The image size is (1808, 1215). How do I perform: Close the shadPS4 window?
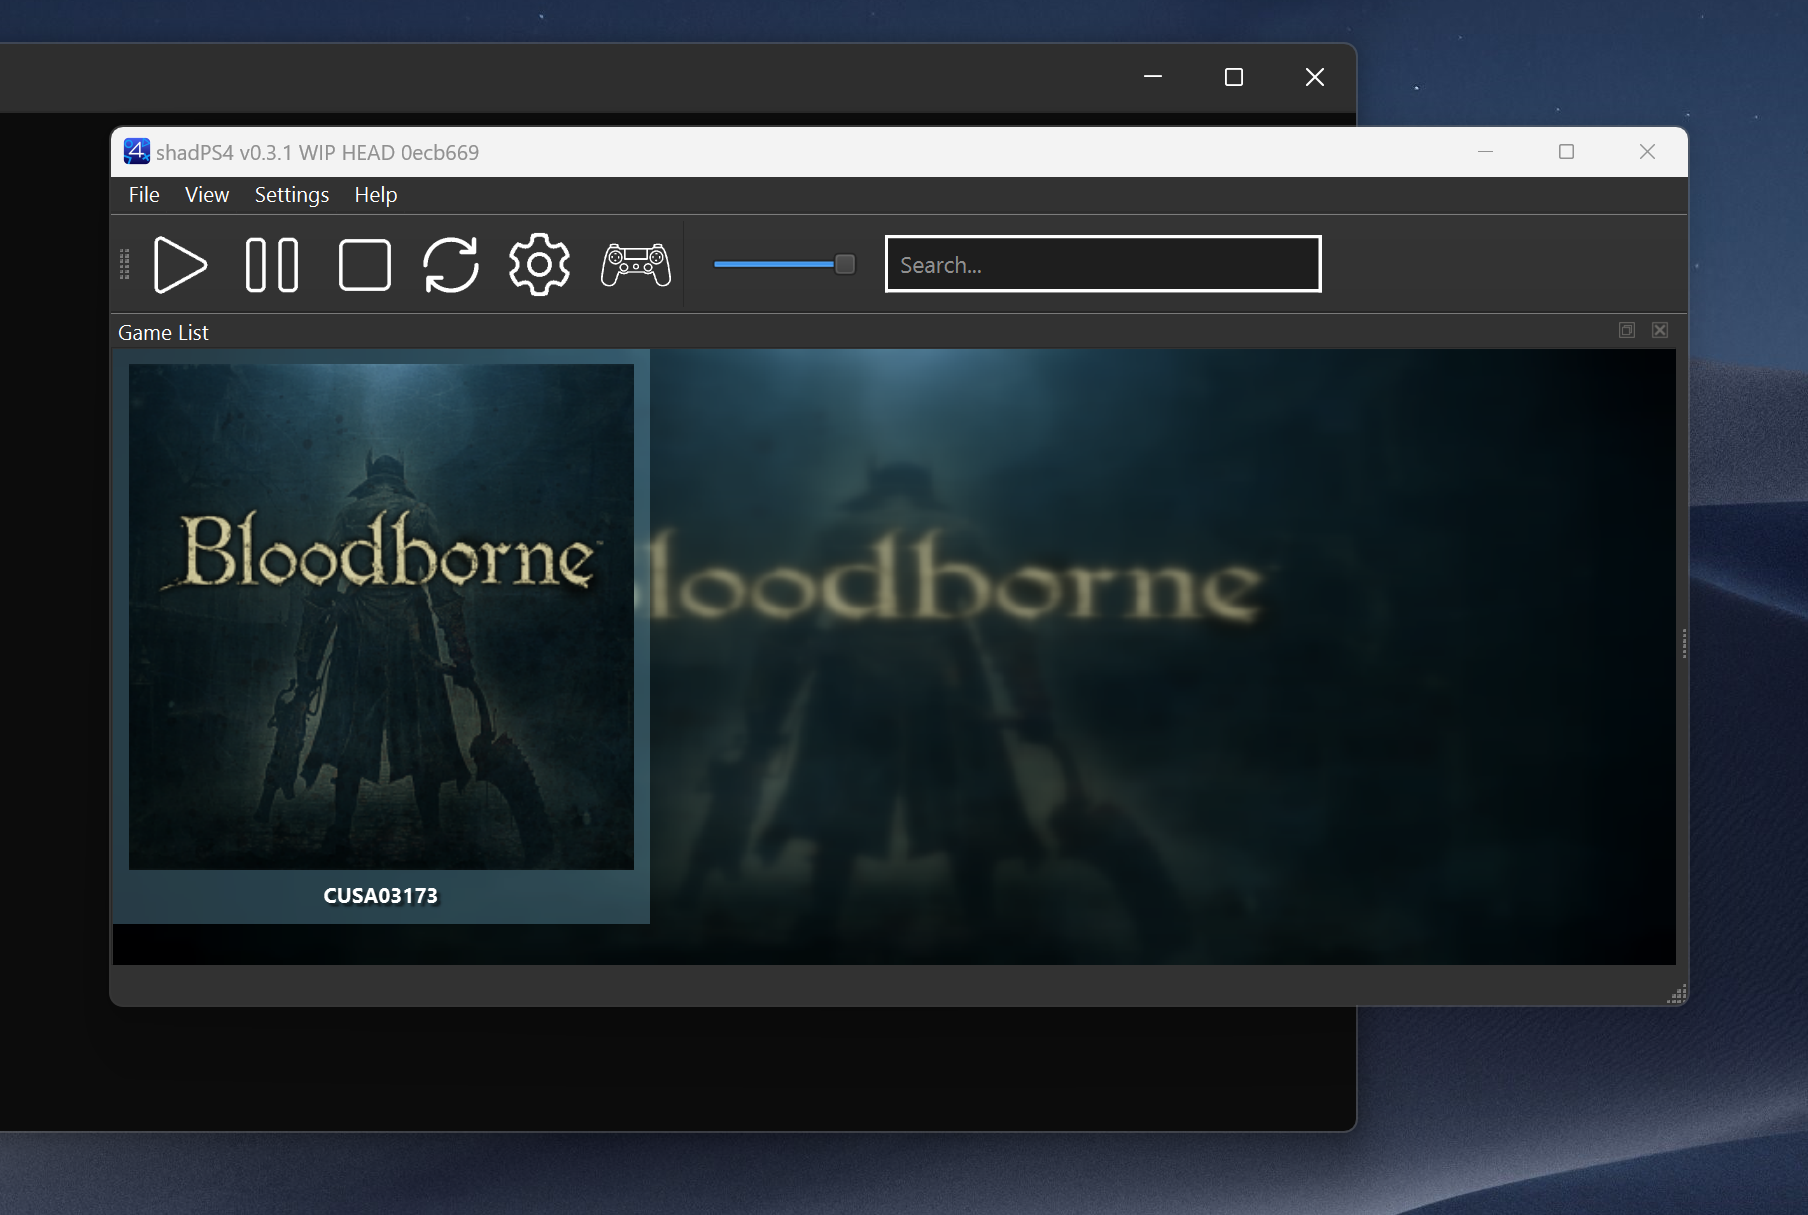pos(1648,152)
